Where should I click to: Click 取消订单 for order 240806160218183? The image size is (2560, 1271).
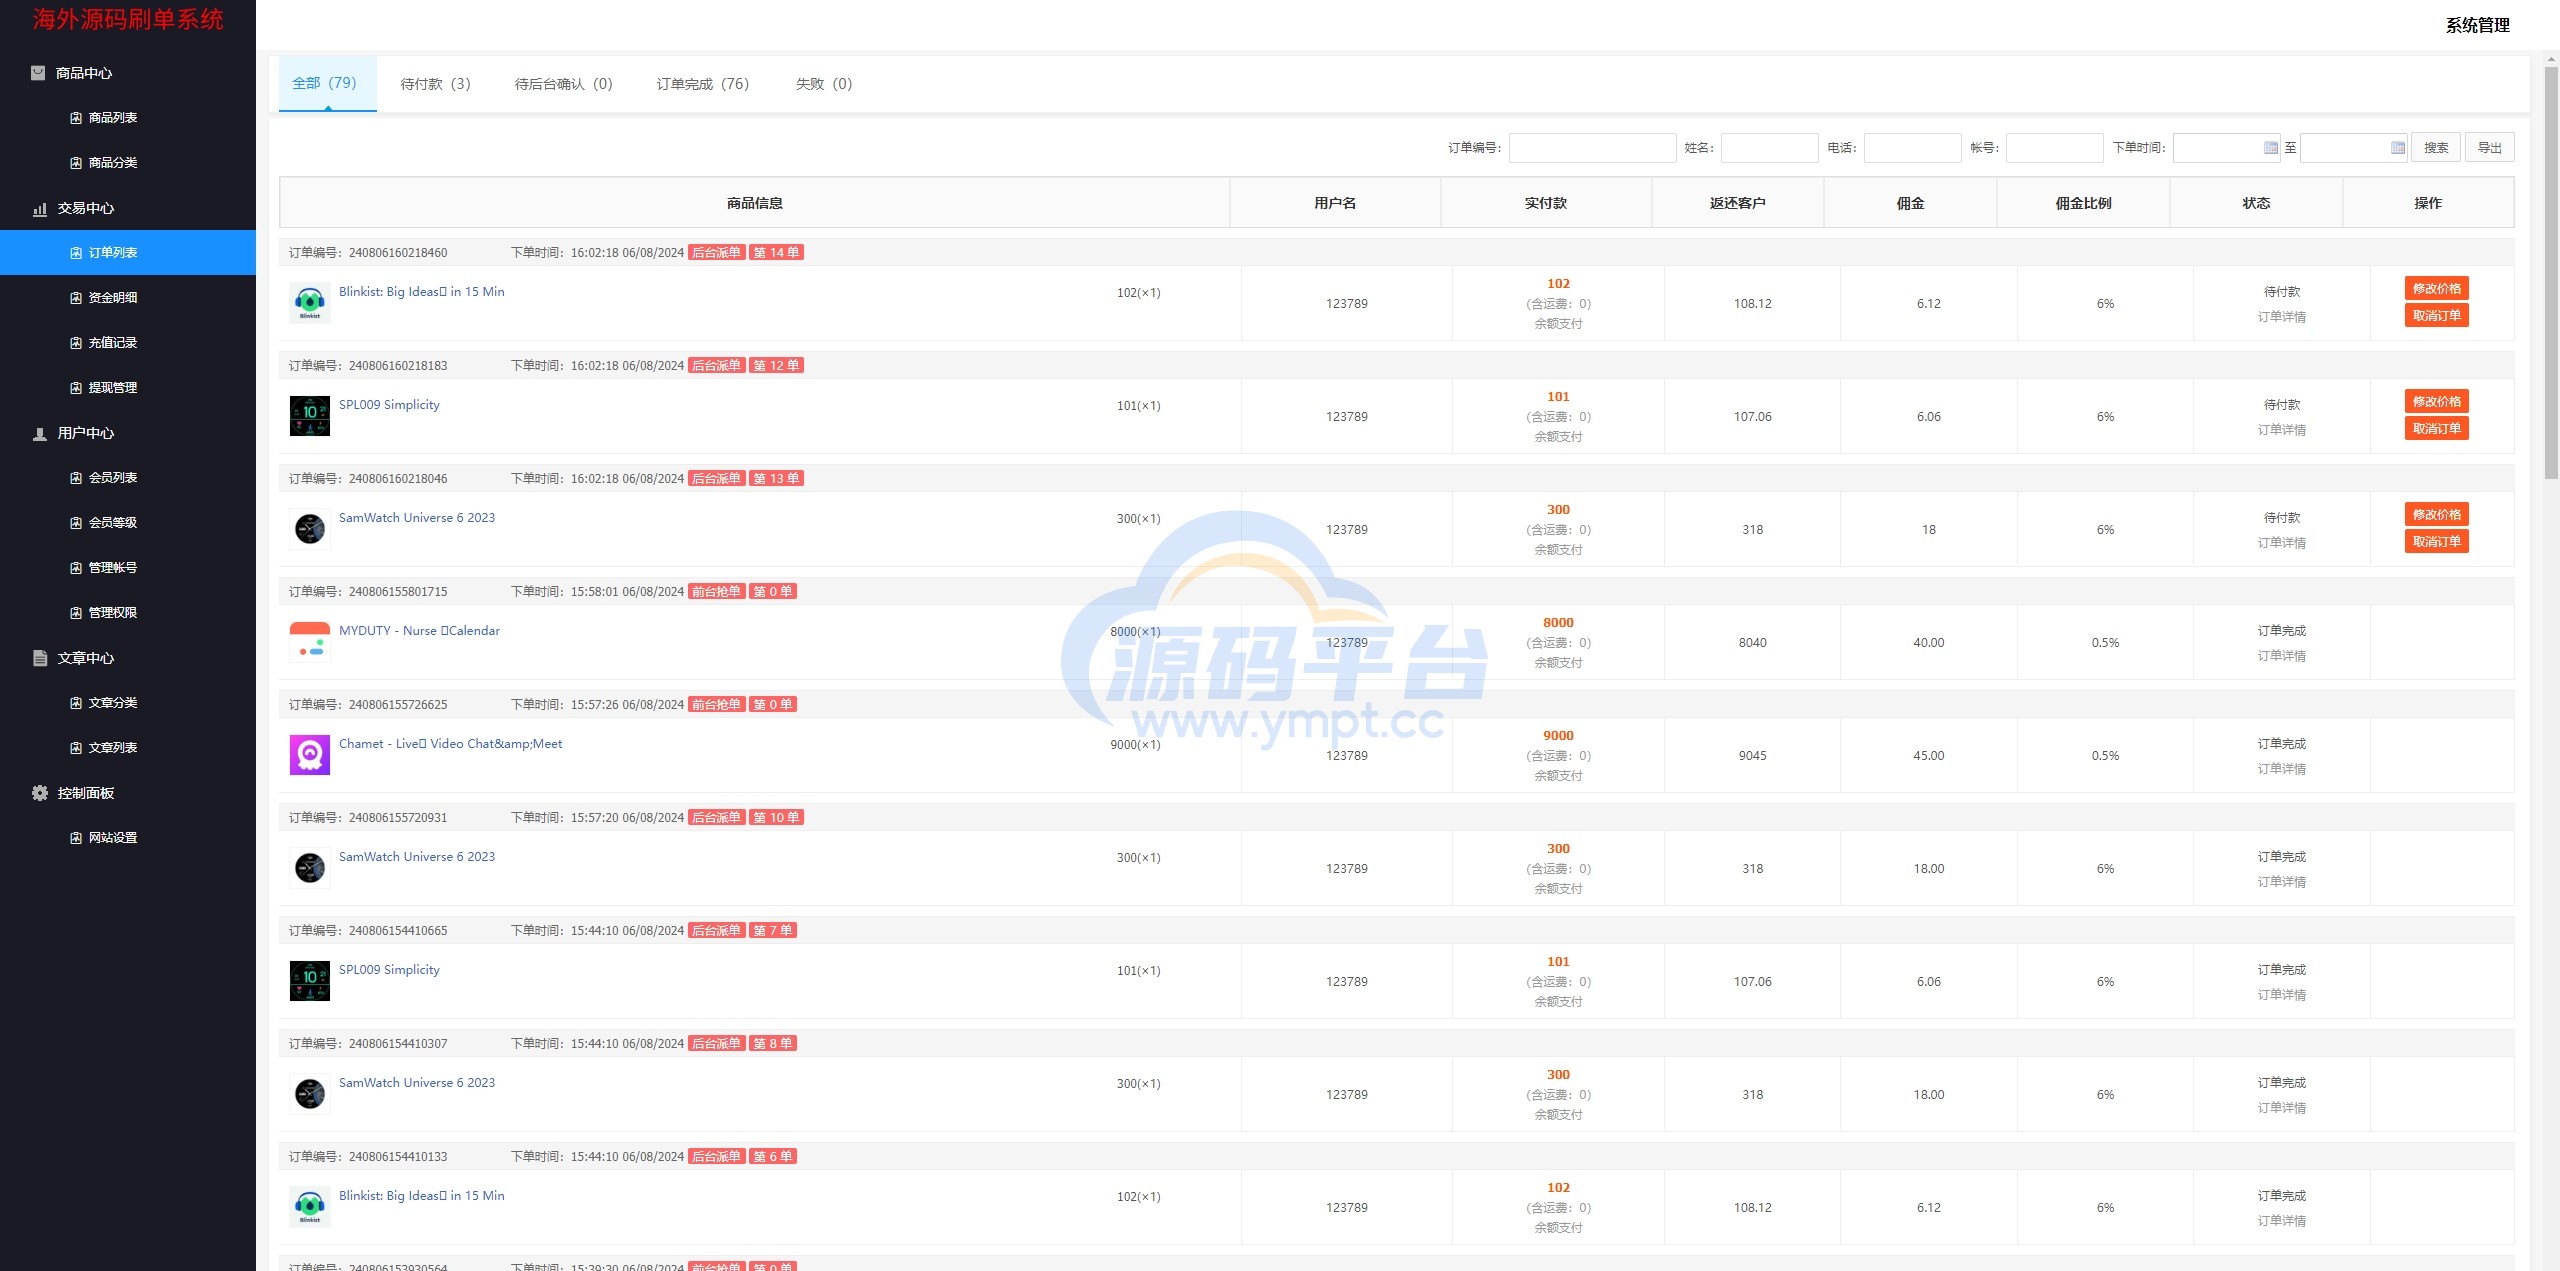(2436, 429)
